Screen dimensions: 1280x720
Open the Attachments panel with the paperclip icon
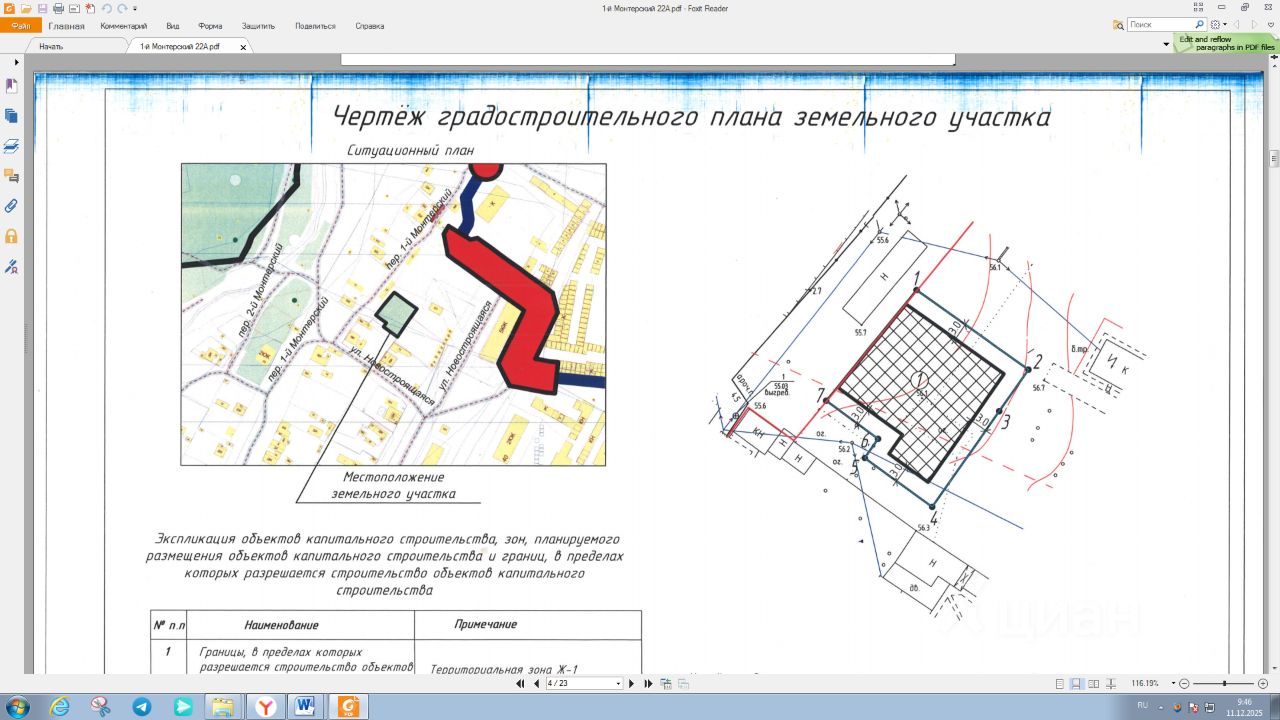(x=12, y=206)
